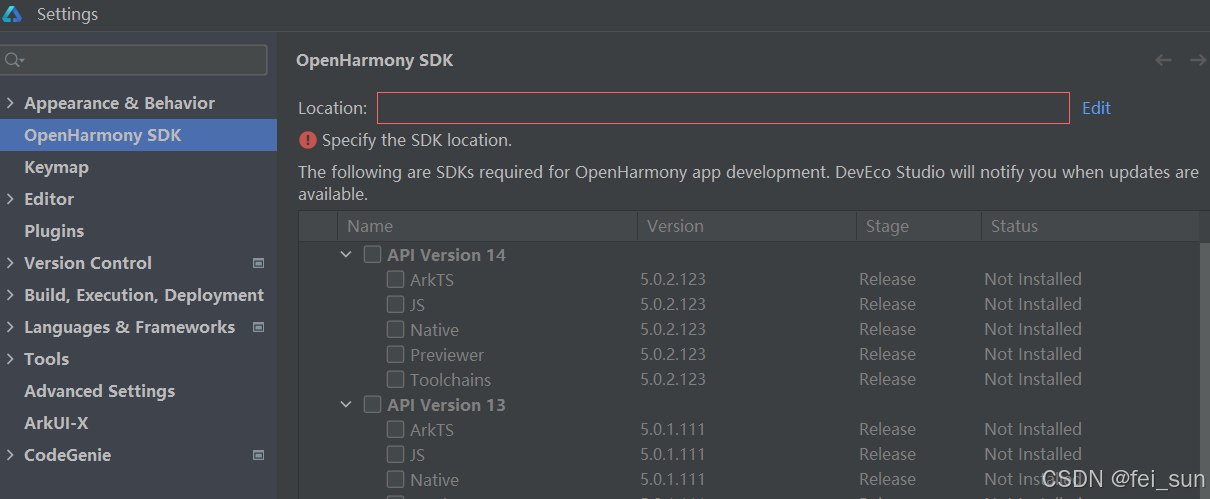The width and height of the screenshot is (1210, 499).
Task: Click the DevEco Studio logo icon
Action: click(13, 14)
